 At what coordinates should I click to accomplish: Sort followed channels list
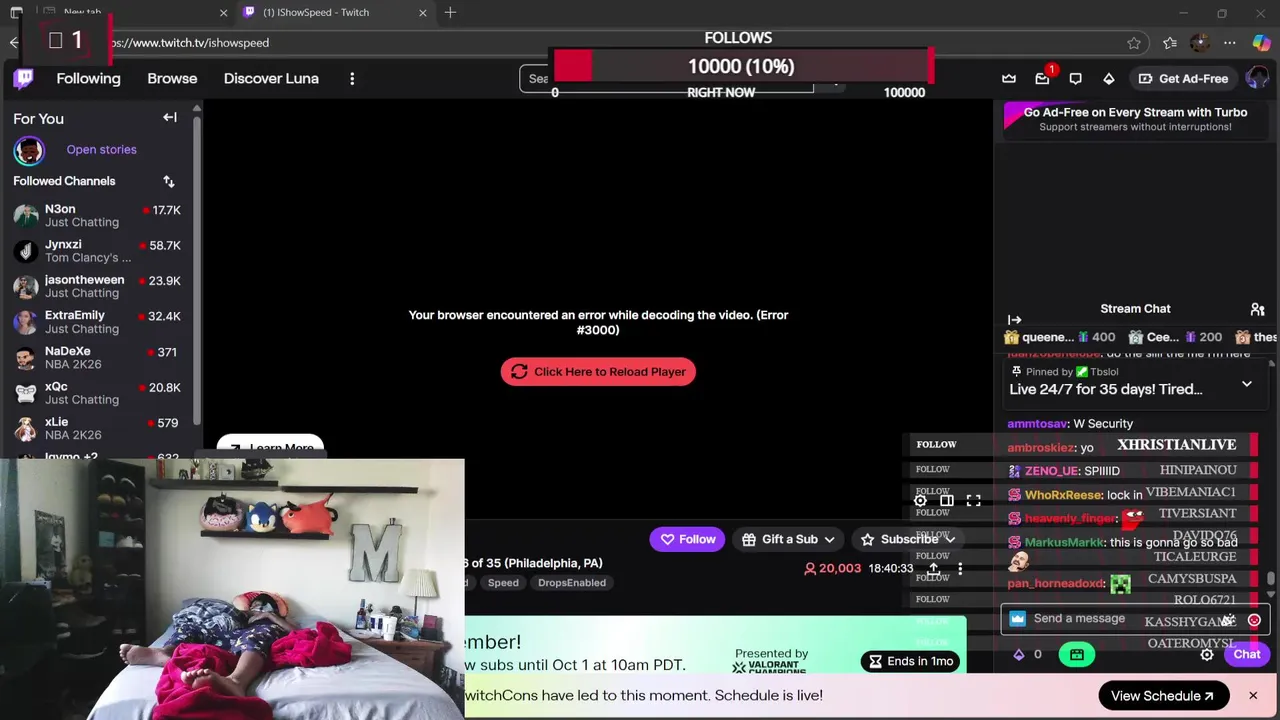[x=168, y=181]
